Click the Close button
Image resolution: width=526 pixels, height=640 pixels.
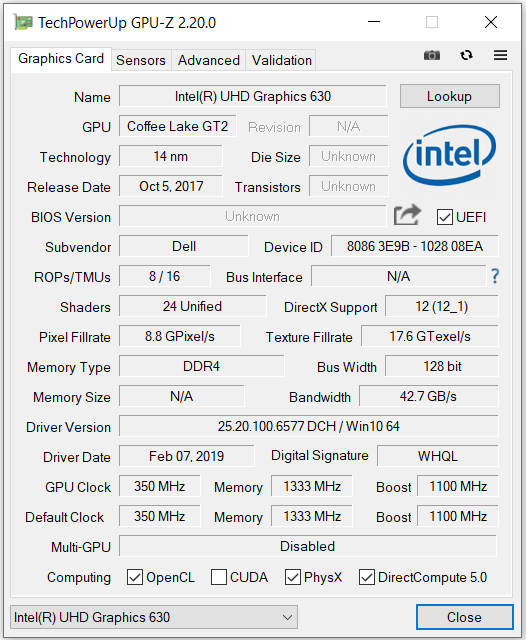click(464, 617)
